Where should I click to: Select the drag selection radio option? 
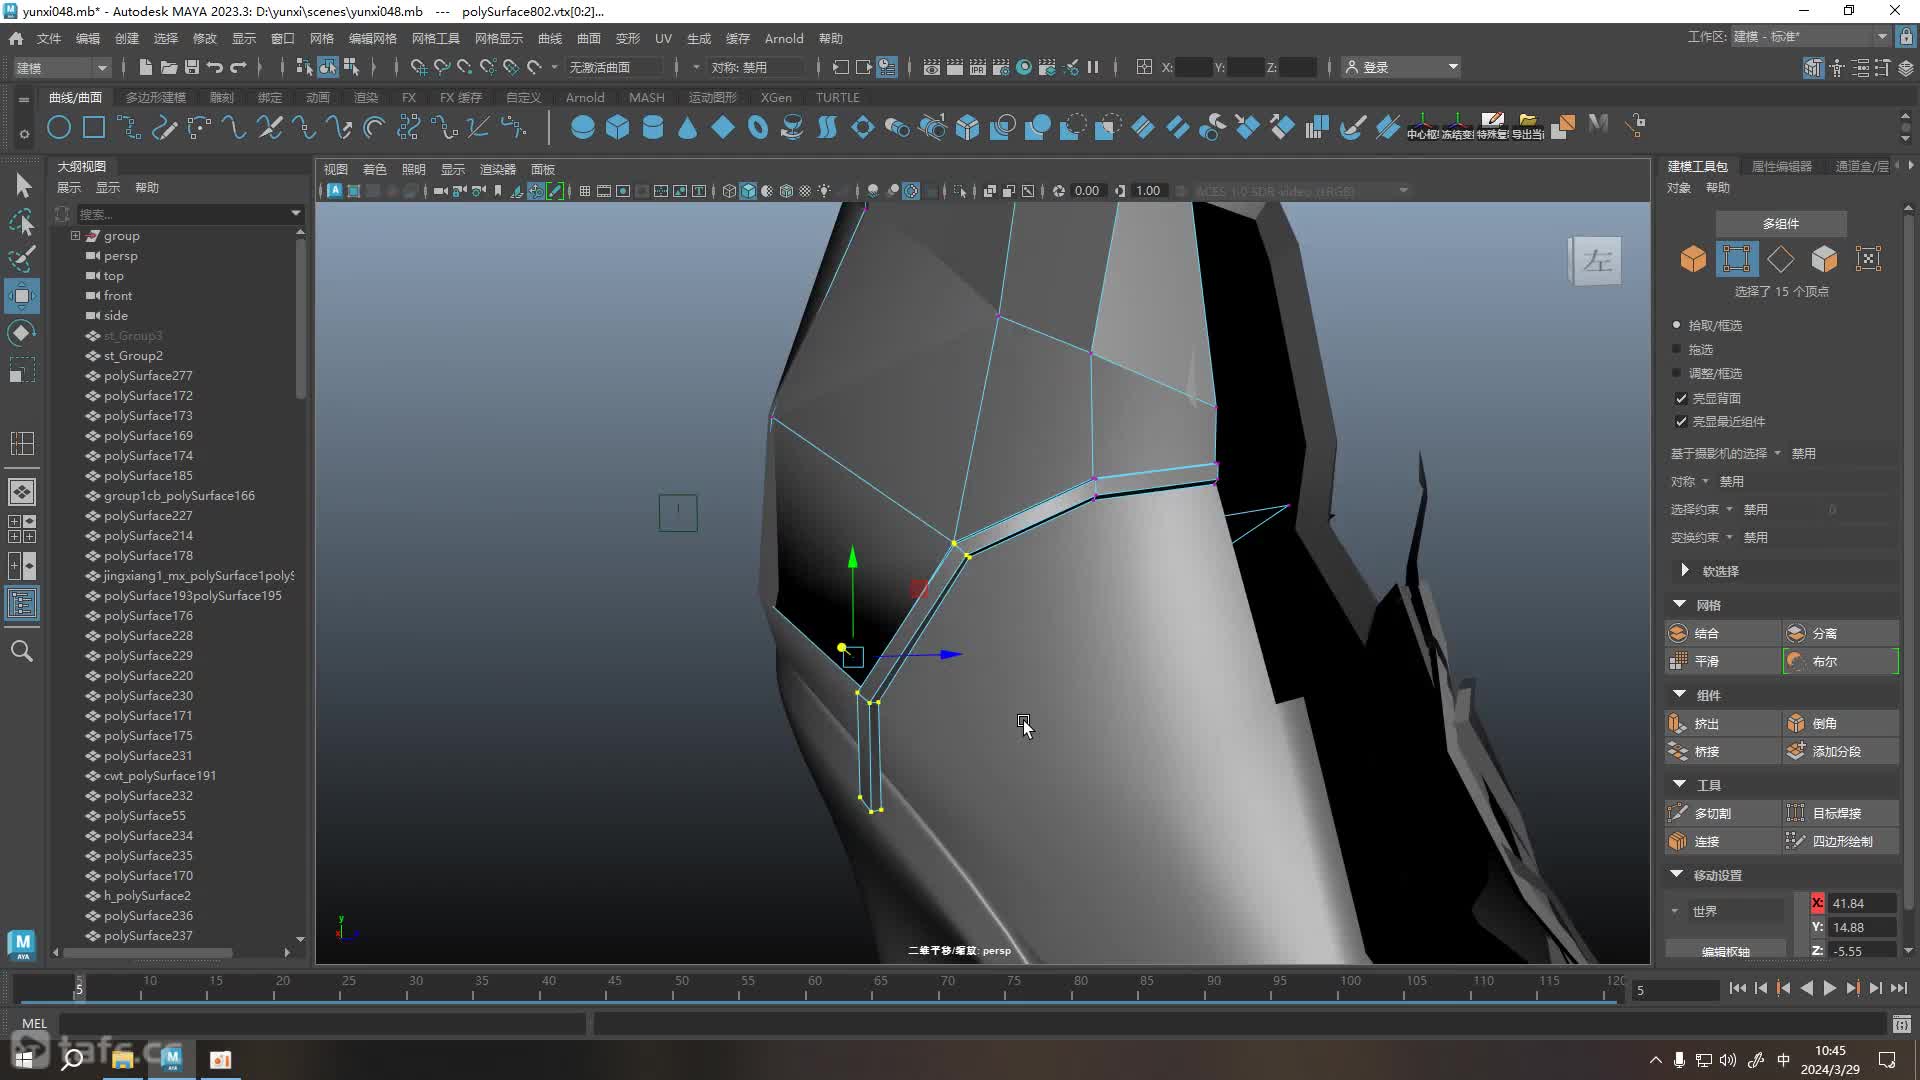[x=1677, y=349]
